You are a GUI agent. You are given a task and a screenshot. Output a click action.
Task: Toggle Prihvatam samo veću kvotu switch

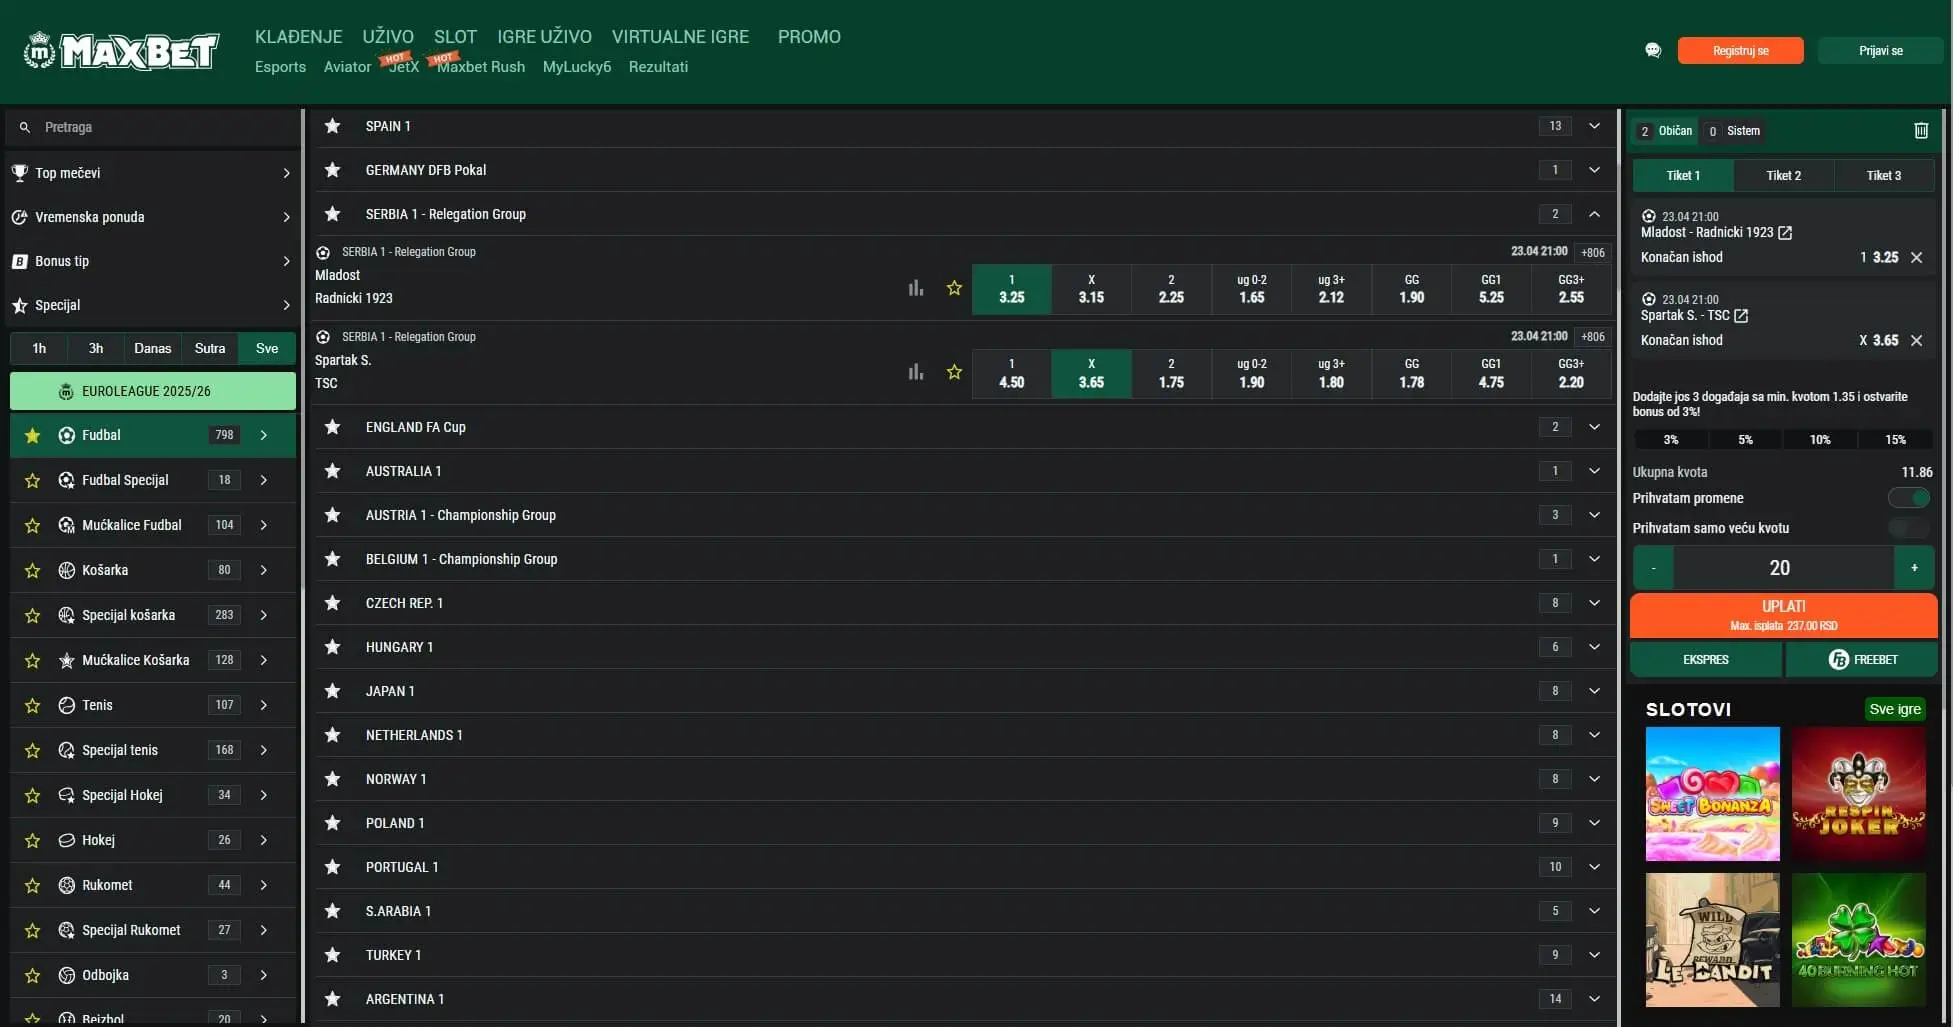tap(1909, 528)
